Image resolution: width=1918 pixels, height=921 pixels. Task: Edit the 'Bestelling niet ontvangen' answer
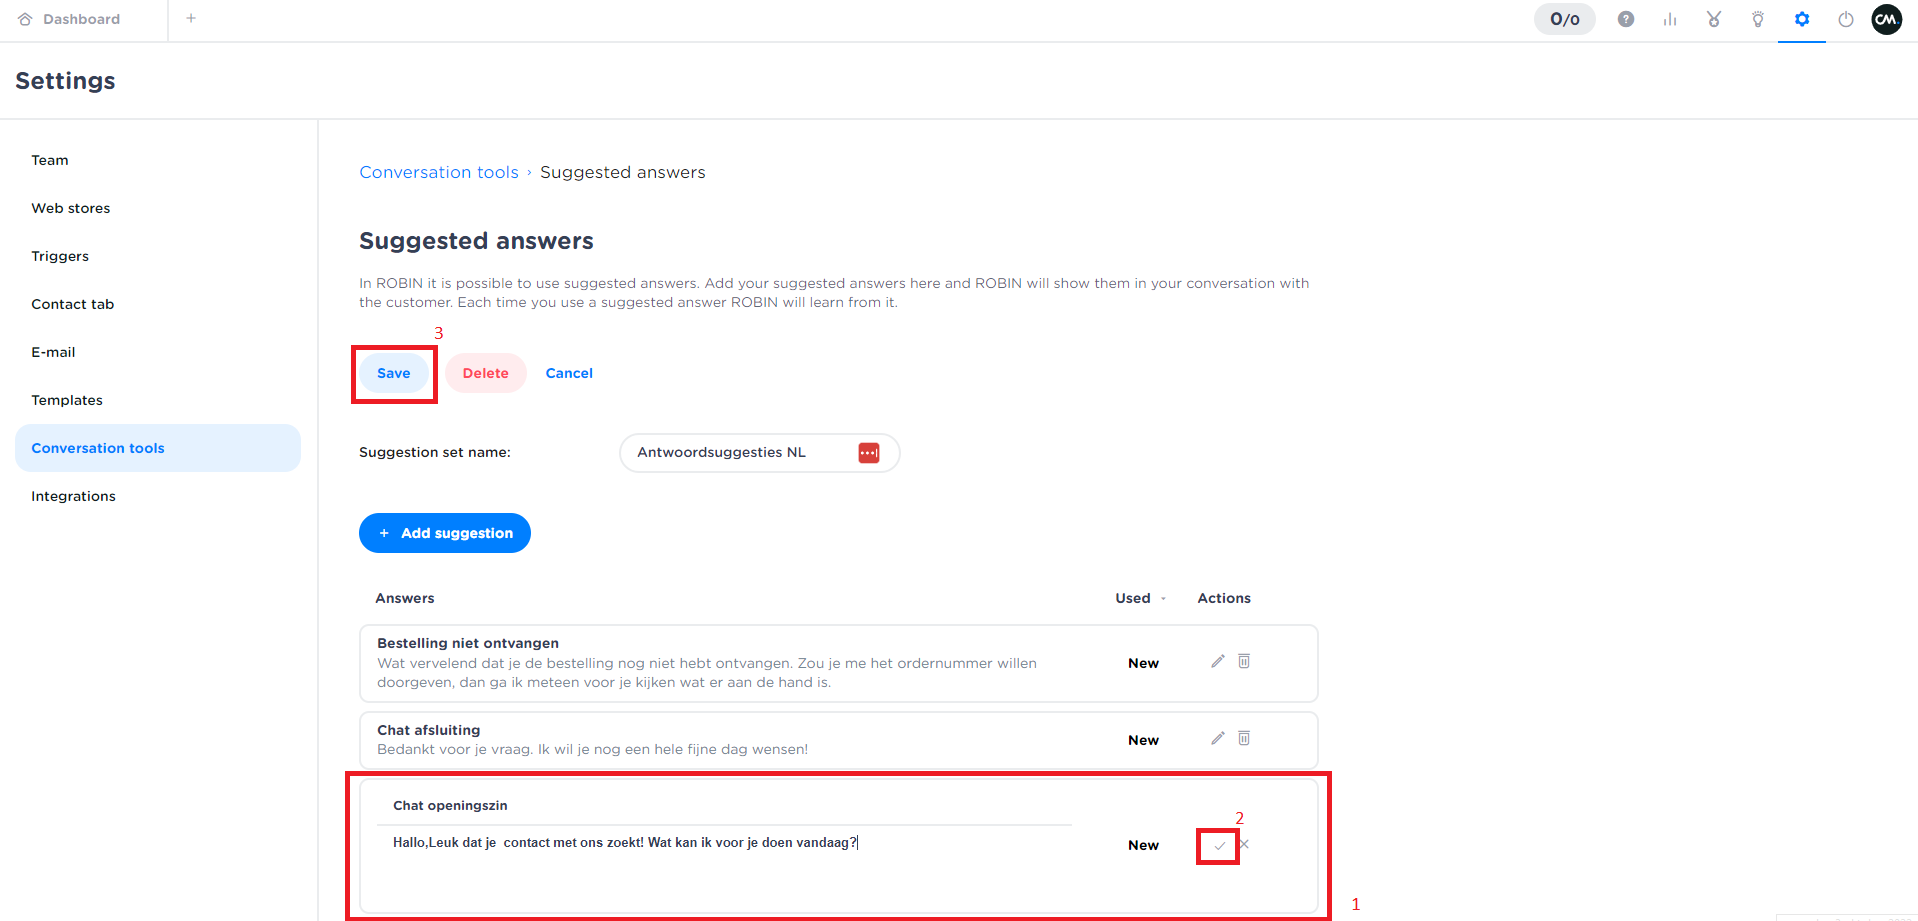click(1218, 661)
